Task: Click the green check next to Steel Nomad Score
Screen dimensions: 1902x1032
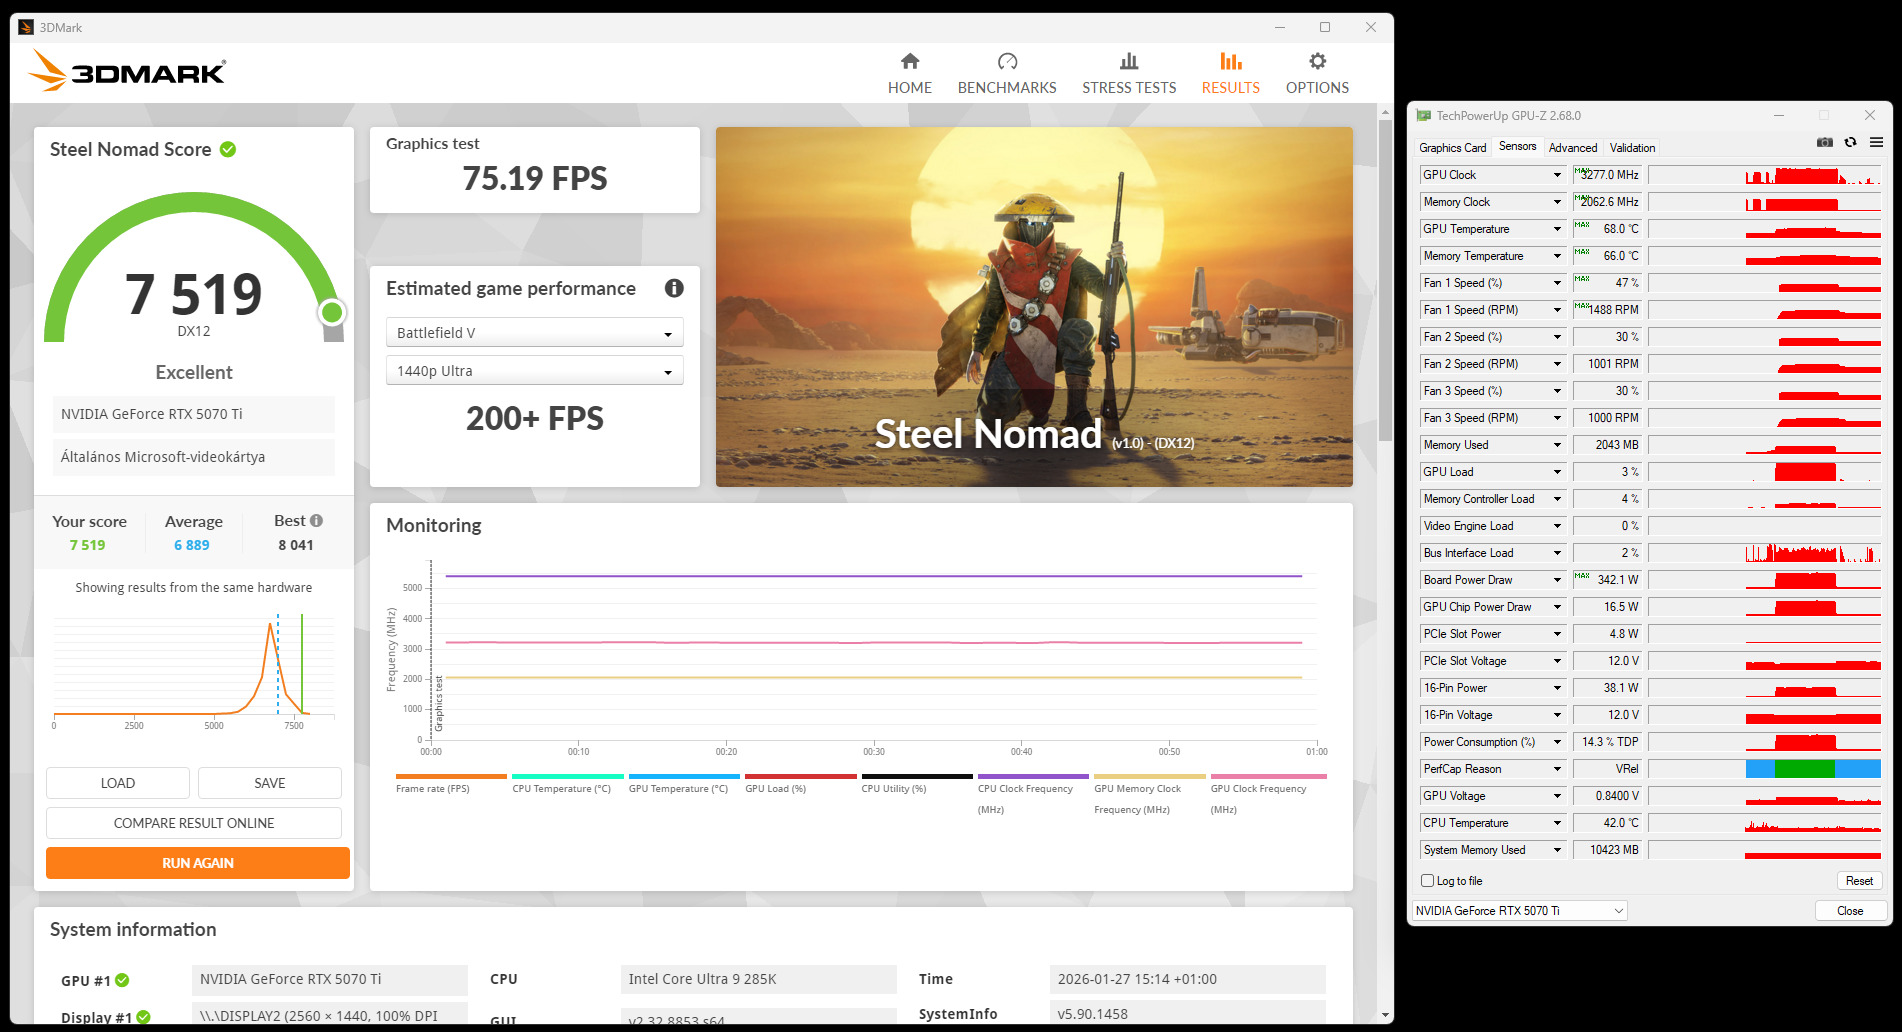Action: point(228,149)
